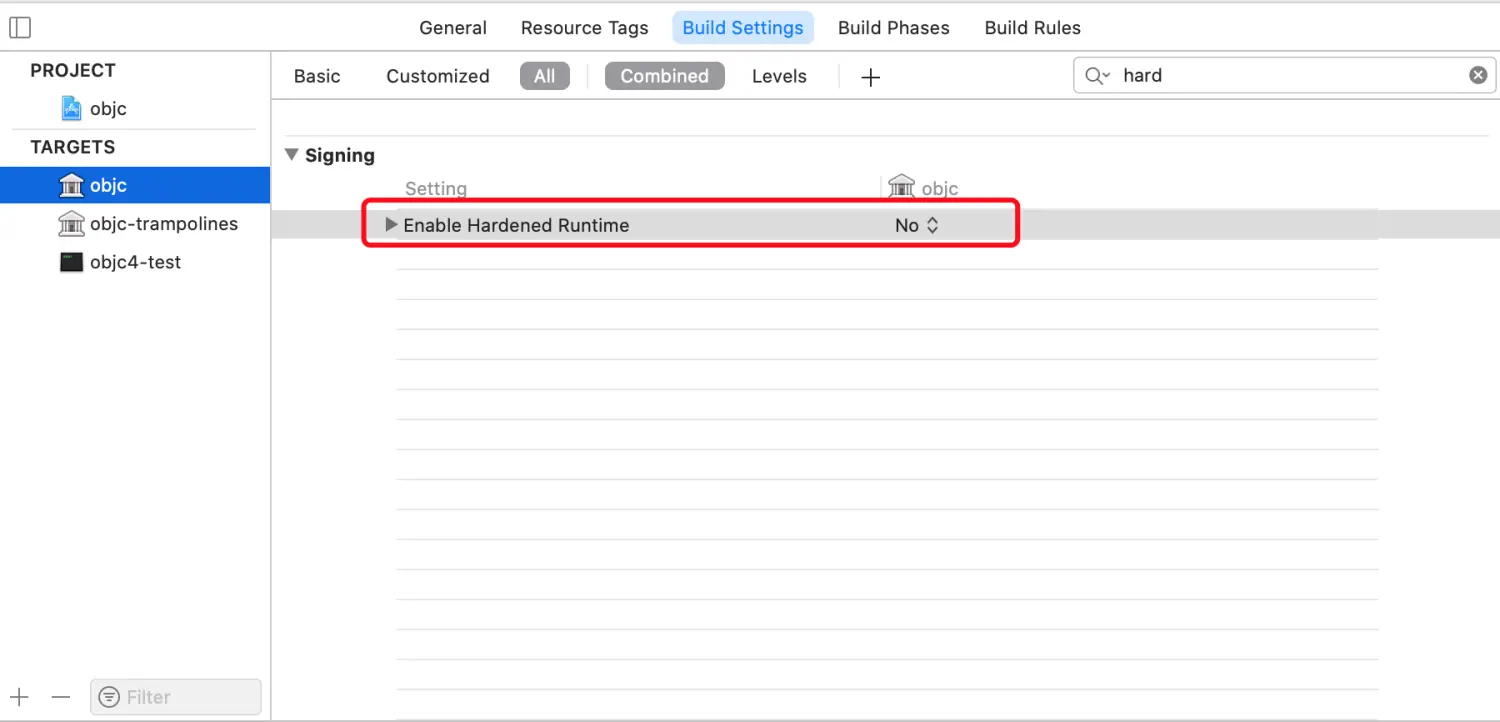This screenshot has width=1500, height=722.
Task: Open the No value dropdown
Action: pyautogui.click(x=917, y=225)
